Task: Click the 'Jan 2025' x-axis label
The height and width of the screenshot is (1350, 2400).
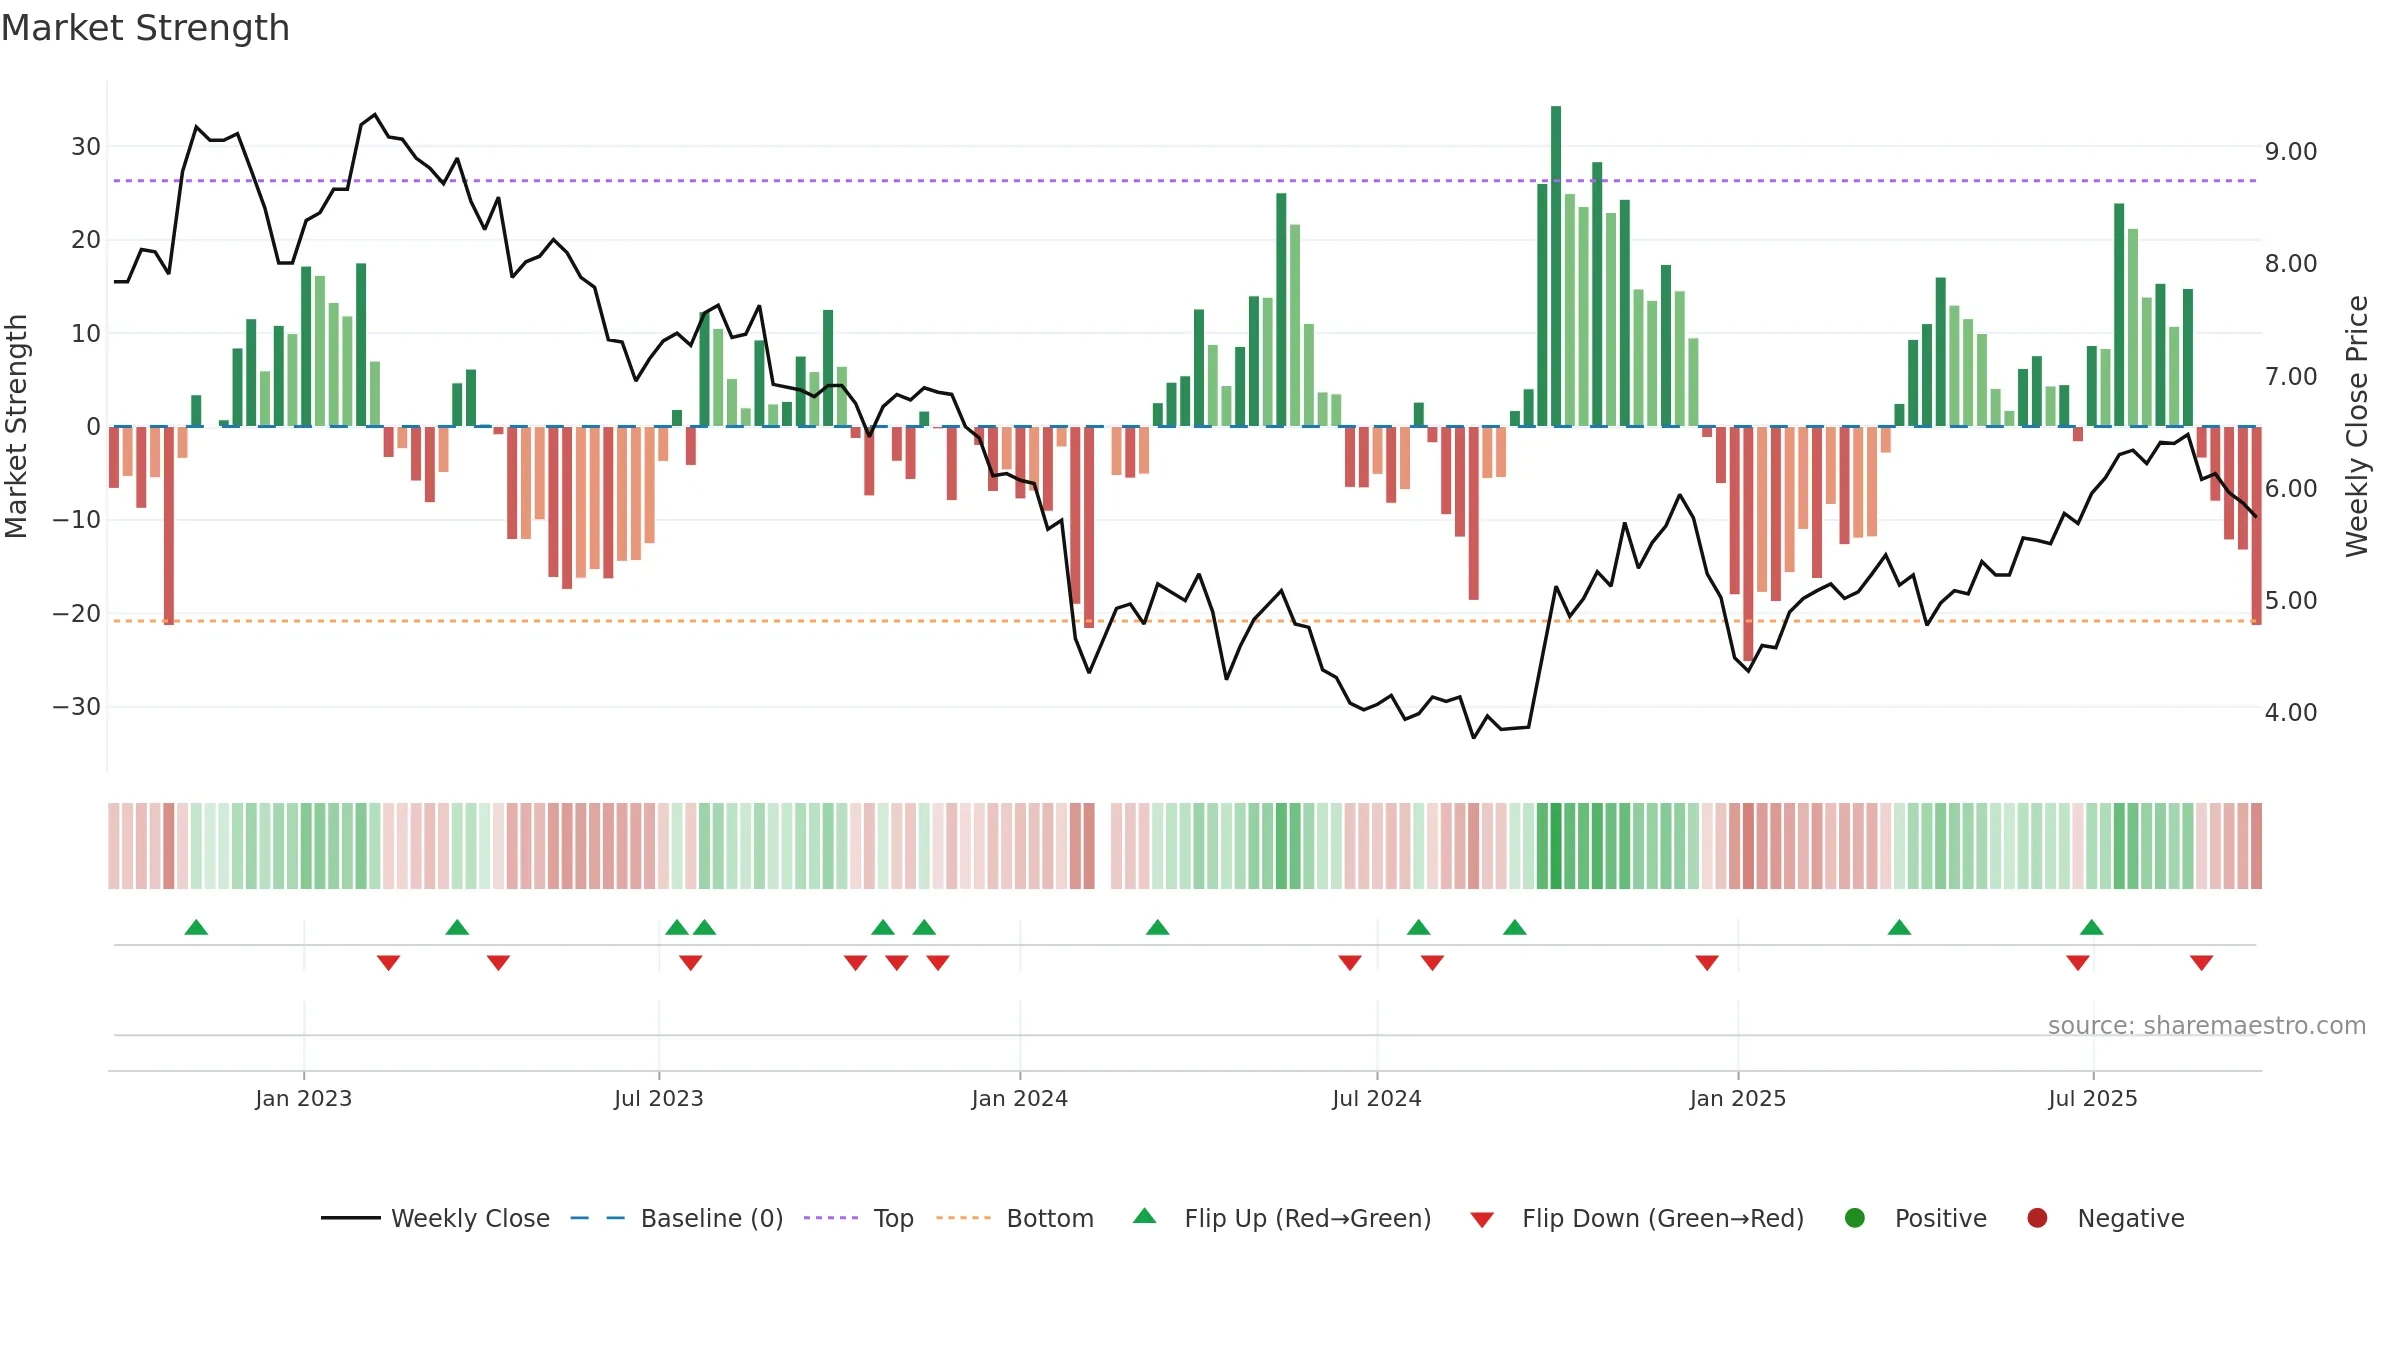Action: click(1738, 1099)
